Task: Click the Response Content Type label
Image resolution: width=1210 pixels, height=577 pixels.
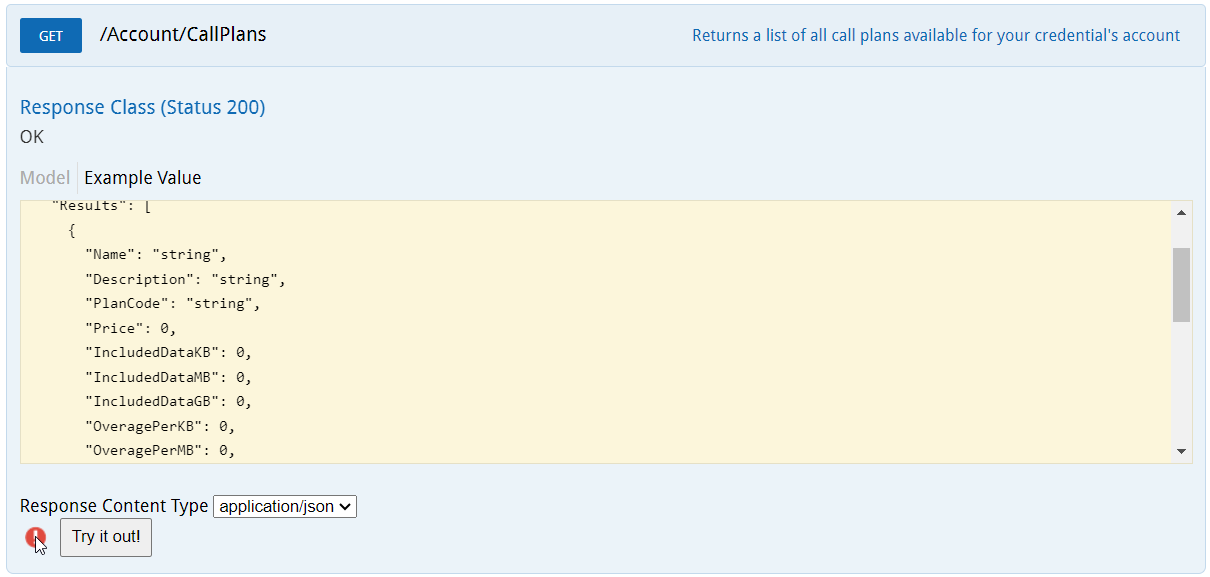Action: click(114, 507)
